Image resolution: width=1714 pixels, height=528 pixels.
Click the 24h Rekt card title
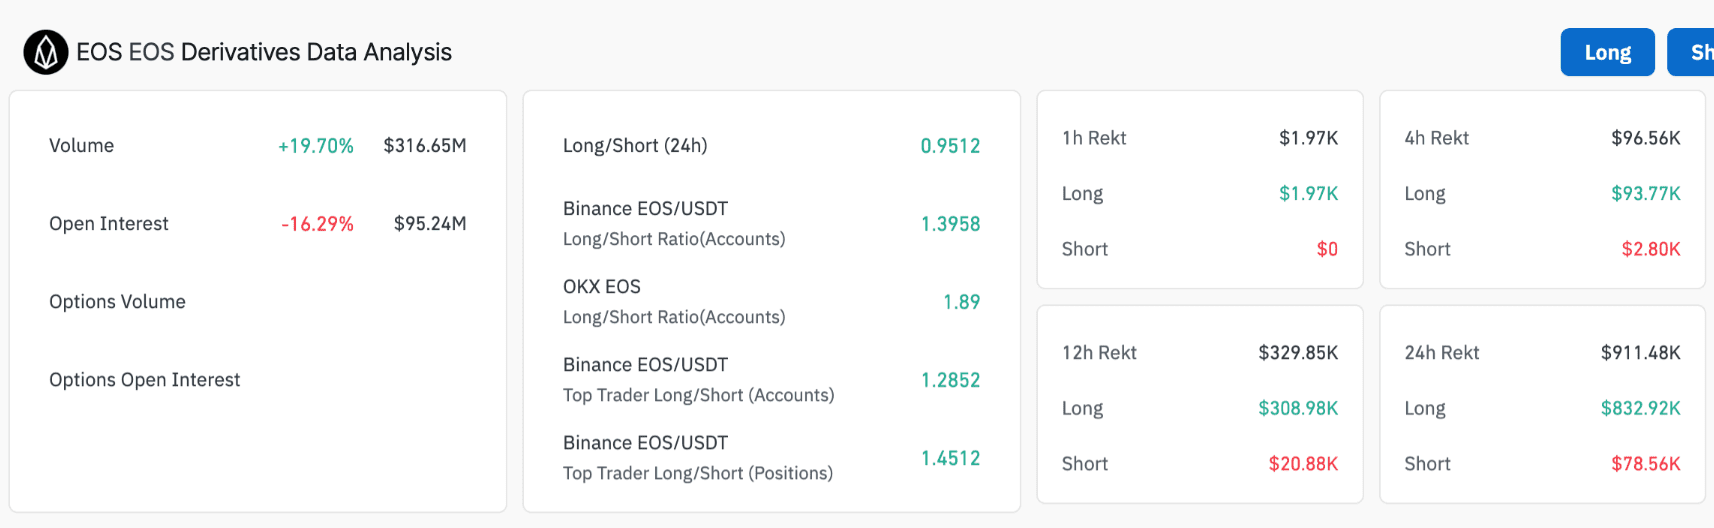[x=1441, y=353]
